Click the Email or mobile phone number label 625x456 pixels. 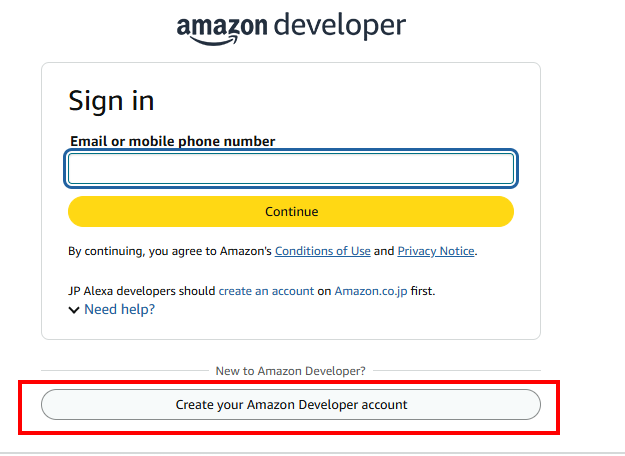173,141
